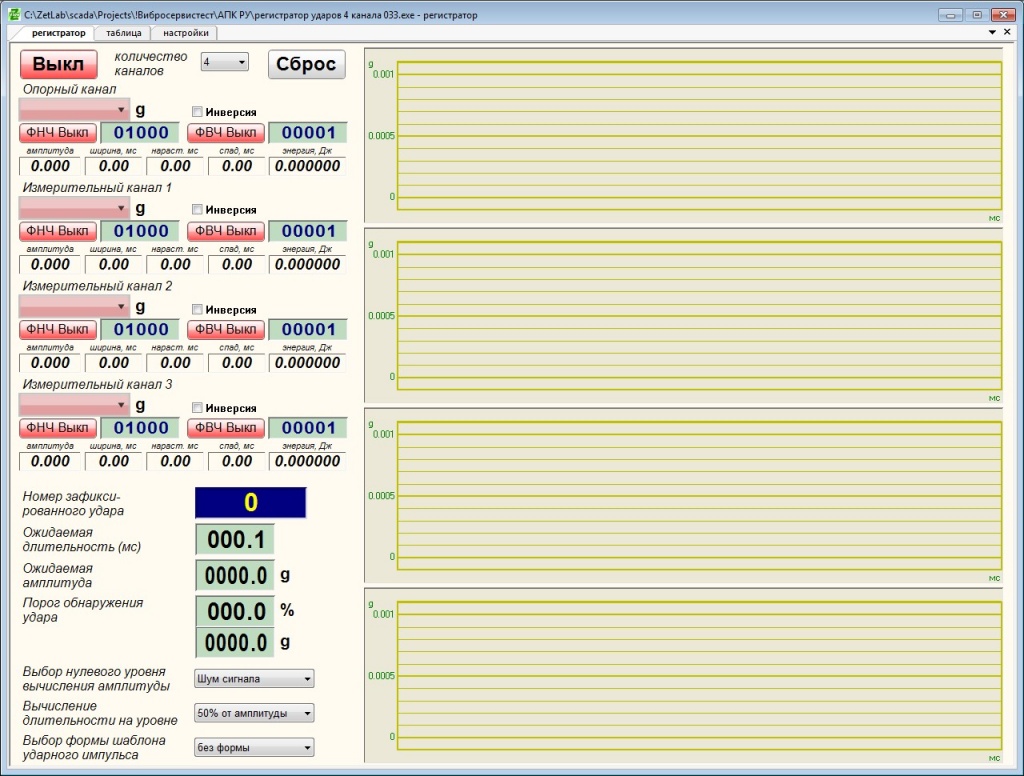Toggle the red Выкл power button

[x=58, y=64]
